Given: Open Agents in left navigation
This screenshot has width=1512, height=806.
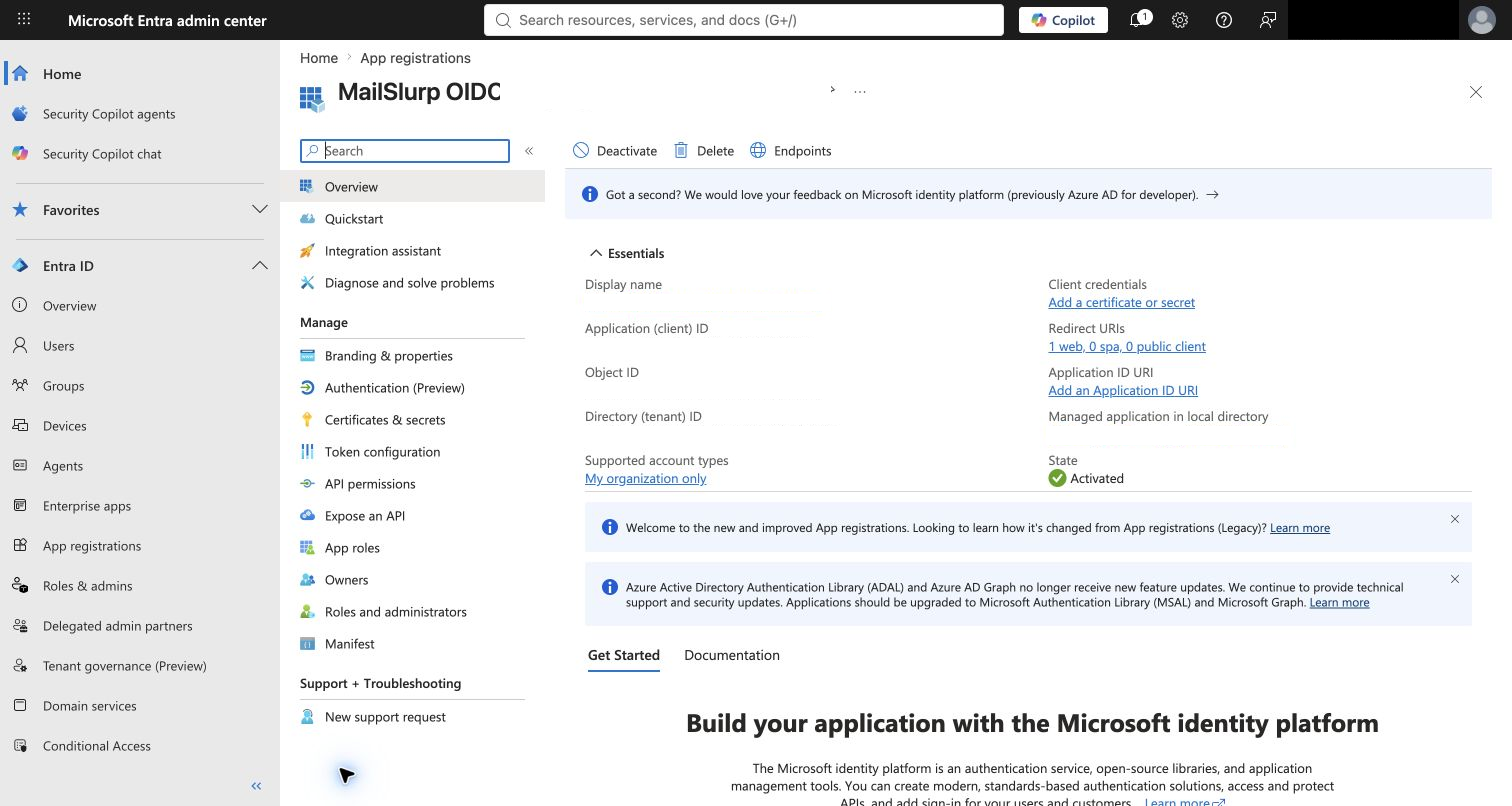Looking at the screenshot, I should click(x=62, y=466).
